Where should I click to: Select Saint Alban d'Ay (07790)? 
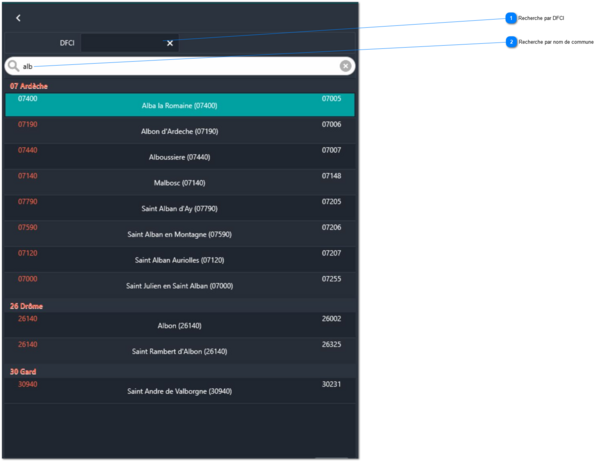pyautogui.click(x=180, y=208)
